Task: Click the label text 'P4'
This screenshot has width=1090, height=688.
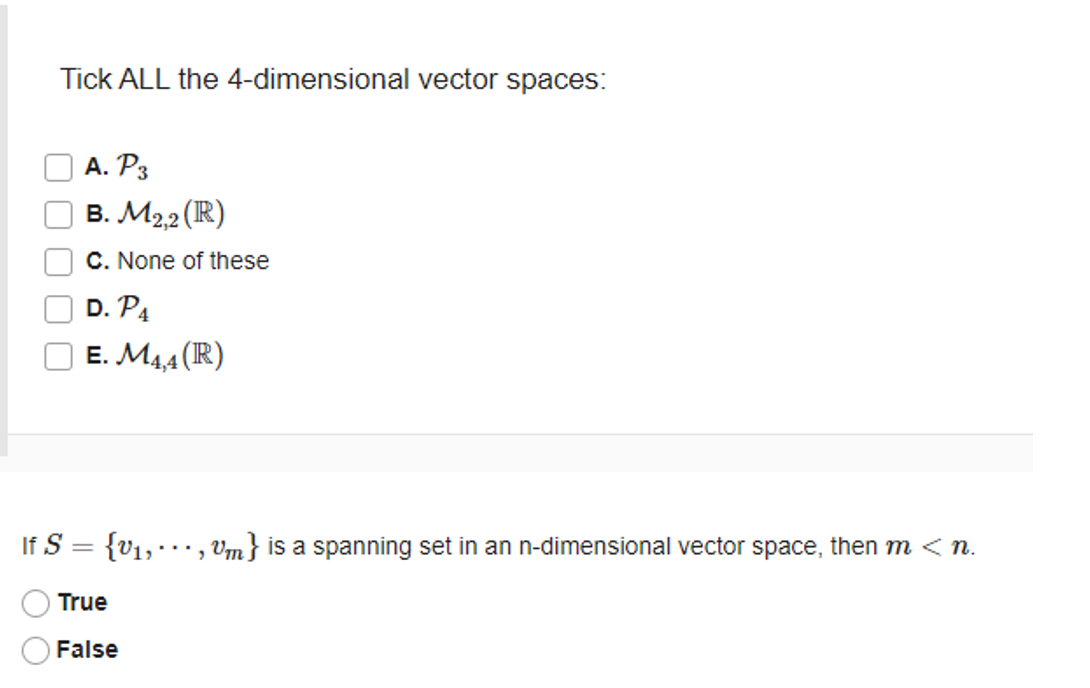Action: tap(135, 310)
